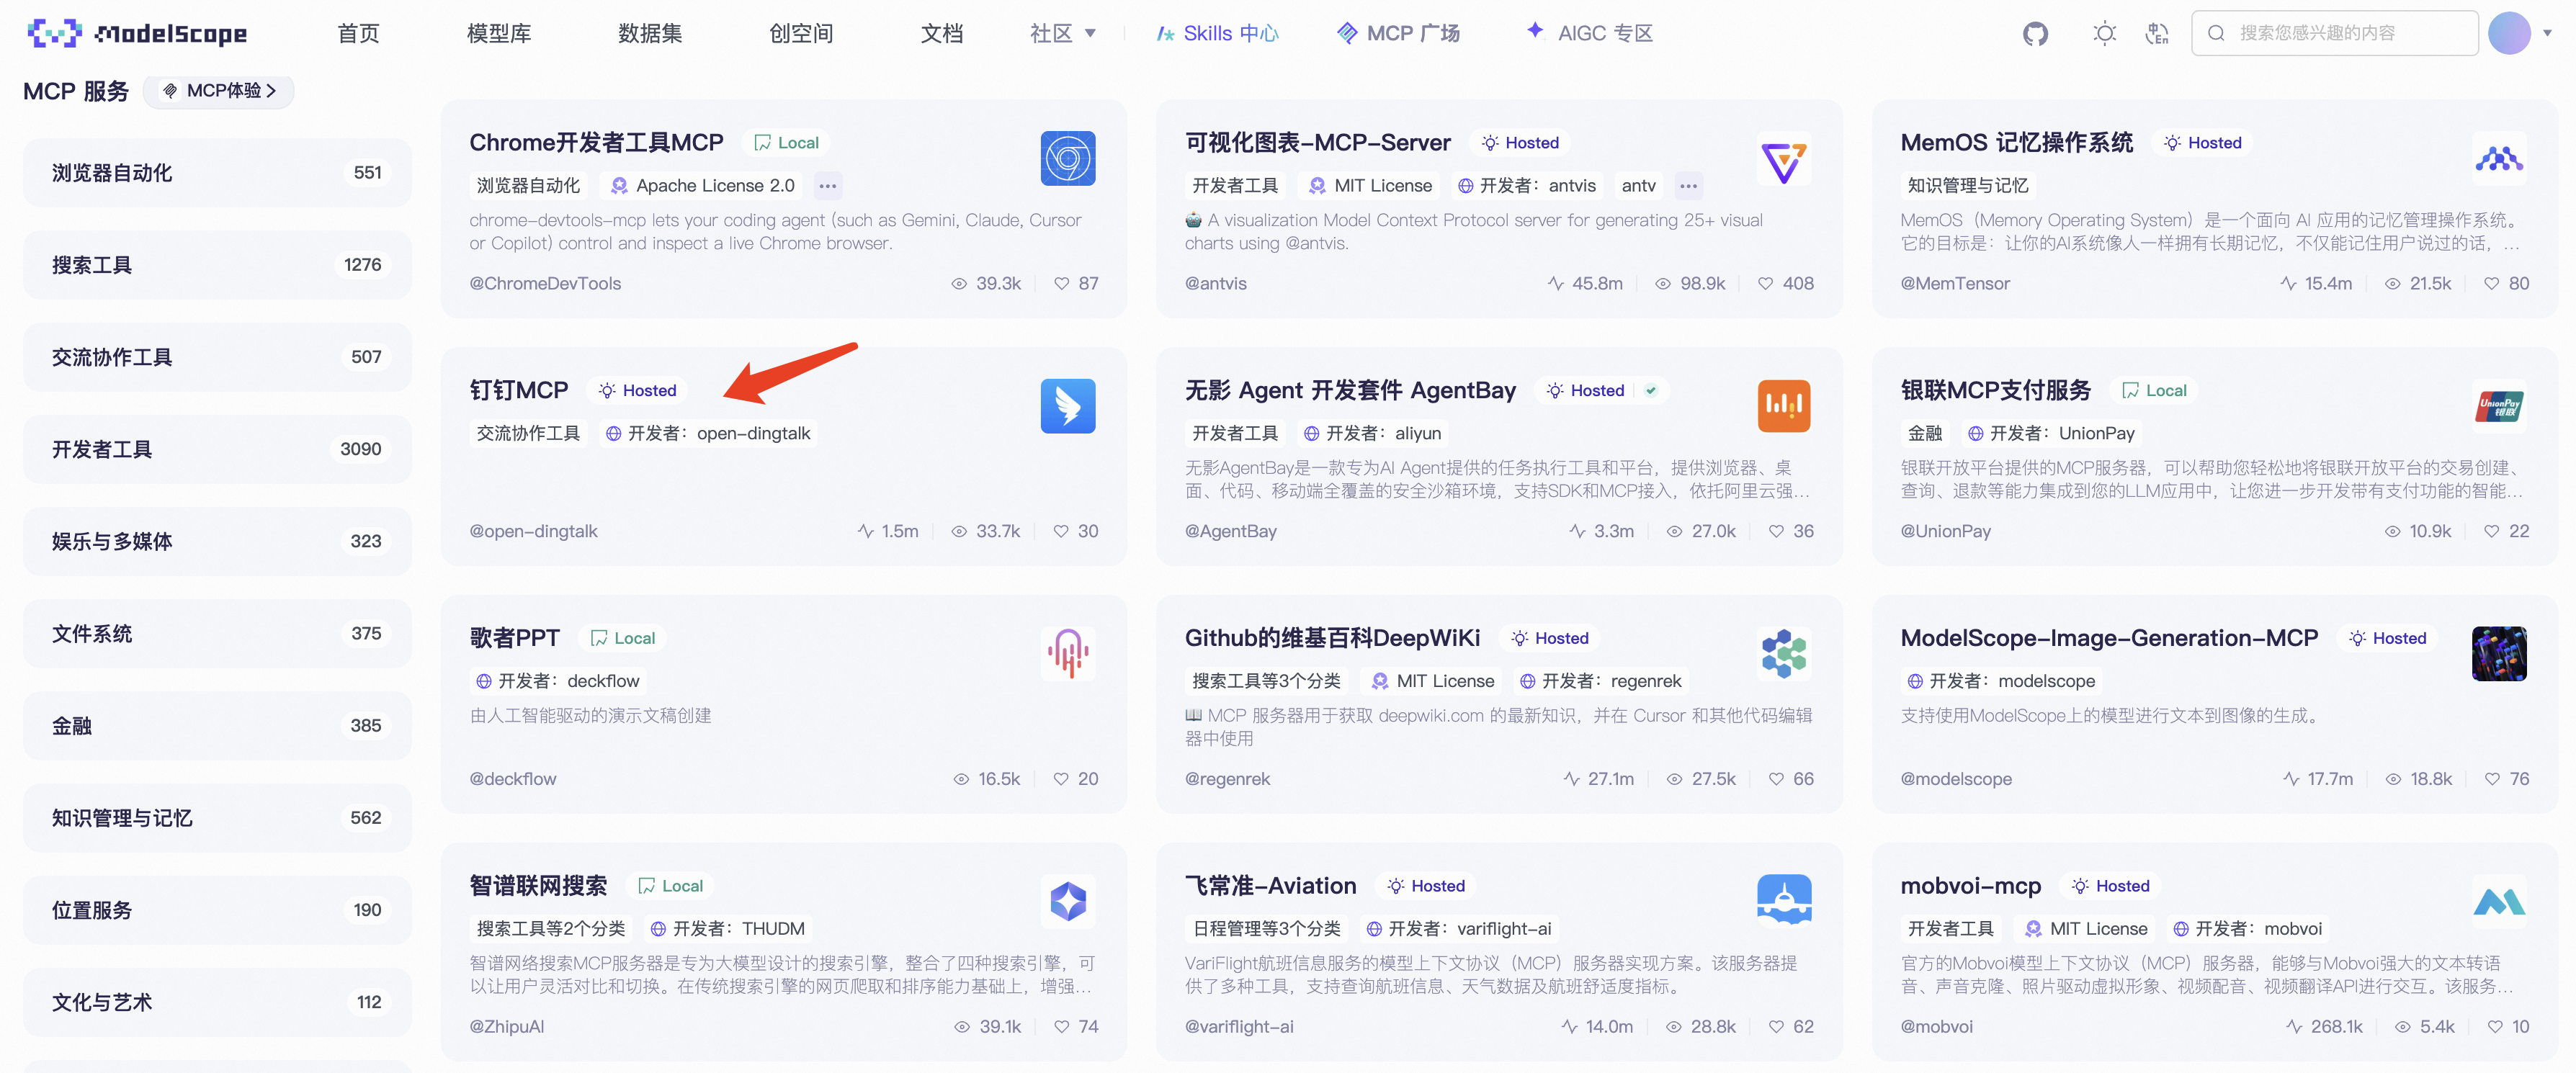The width and height of the screenshot is (2576, 1073).
Task: Click 开发者: deckflow tag
Action: (x=557, y=681)
